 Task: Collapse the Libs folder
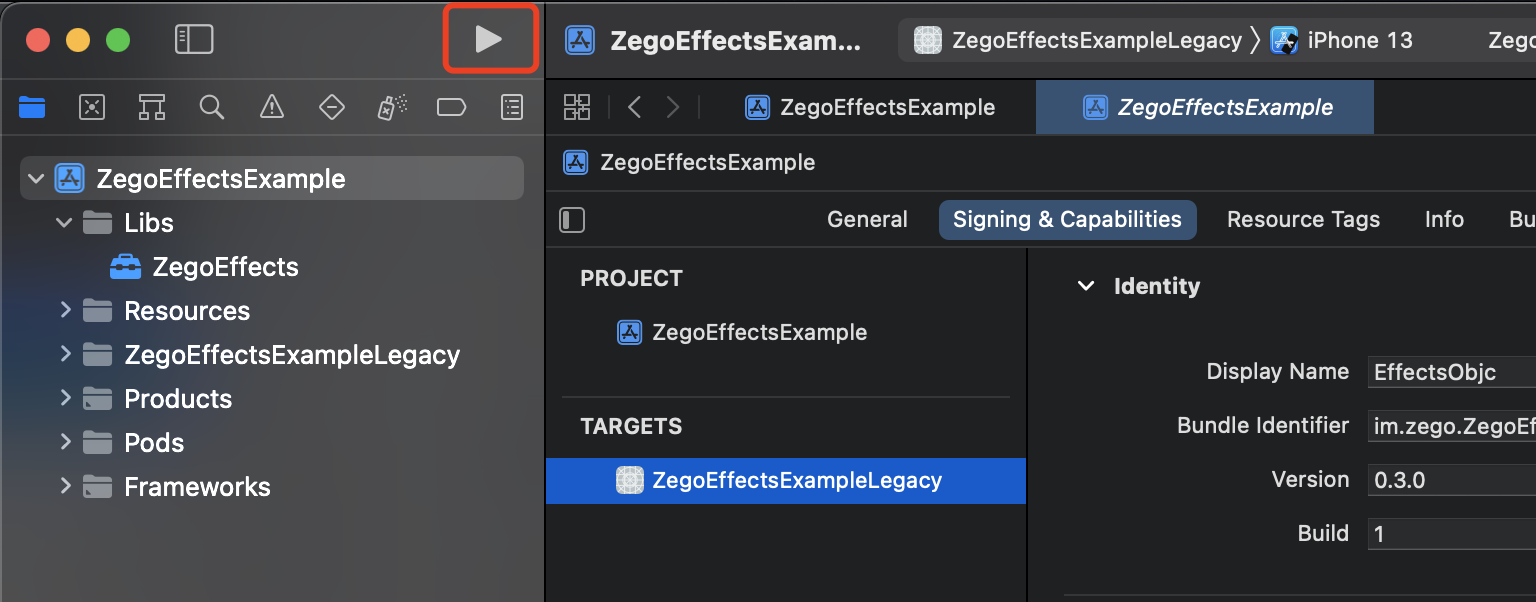(65, 223)
